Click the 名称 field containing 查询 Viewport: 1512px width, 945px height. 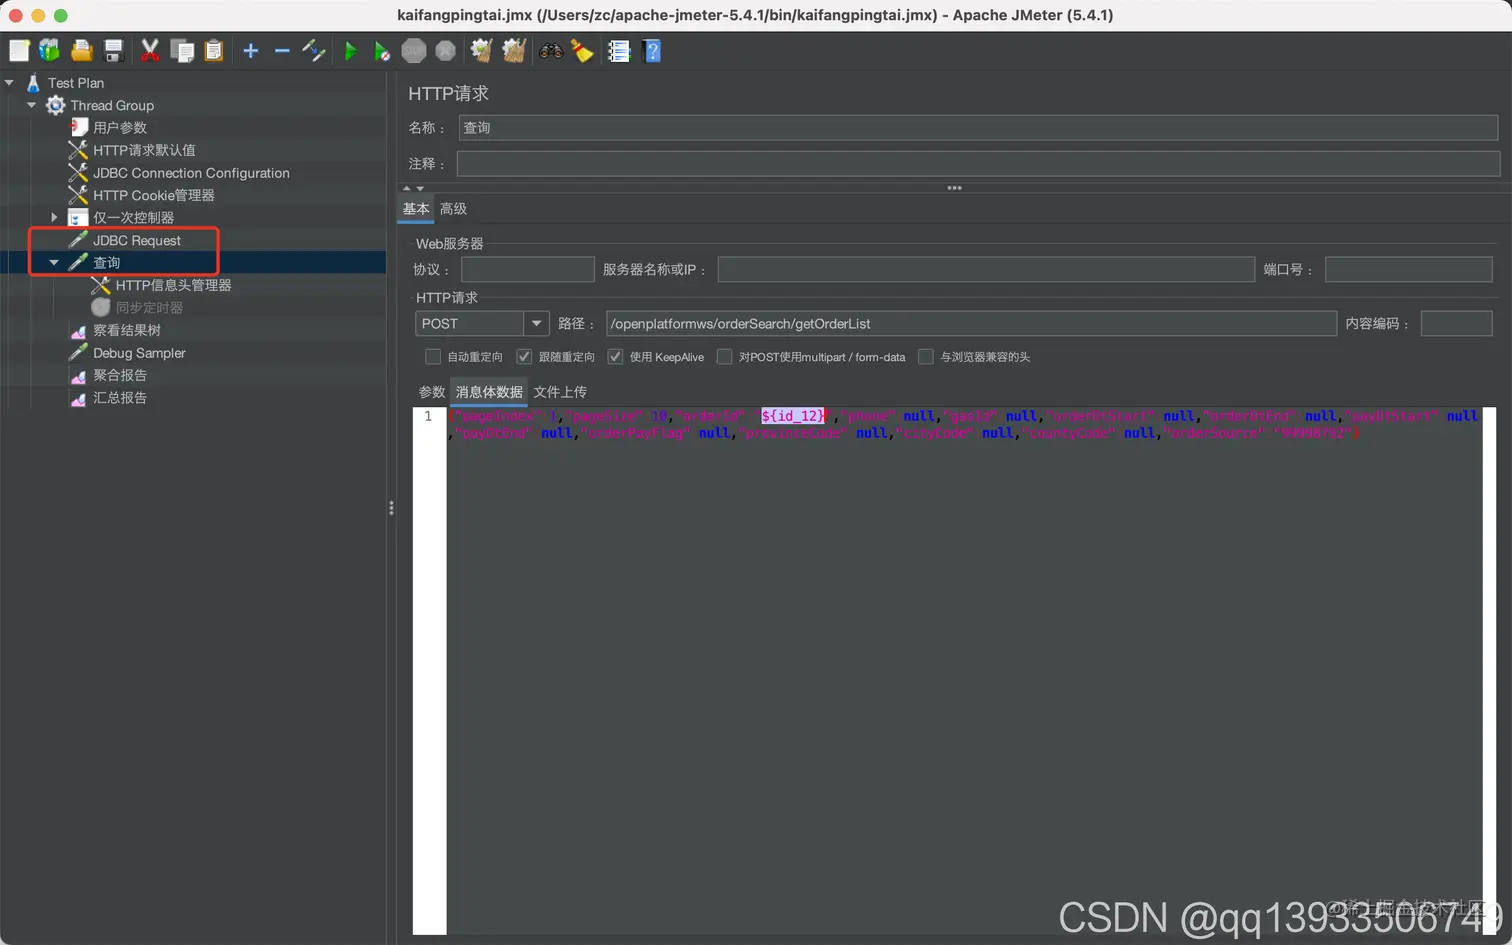click(978, 128)
